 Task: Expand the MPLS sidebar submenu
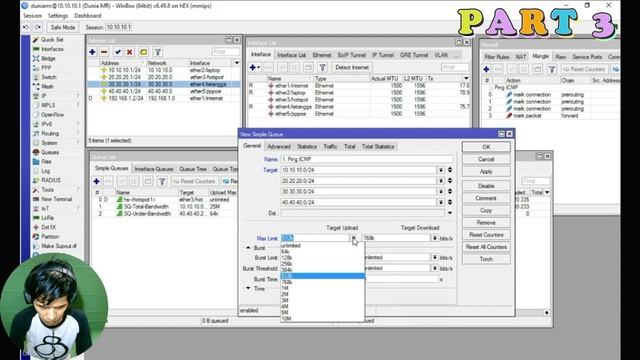click(x=78, y=105)
